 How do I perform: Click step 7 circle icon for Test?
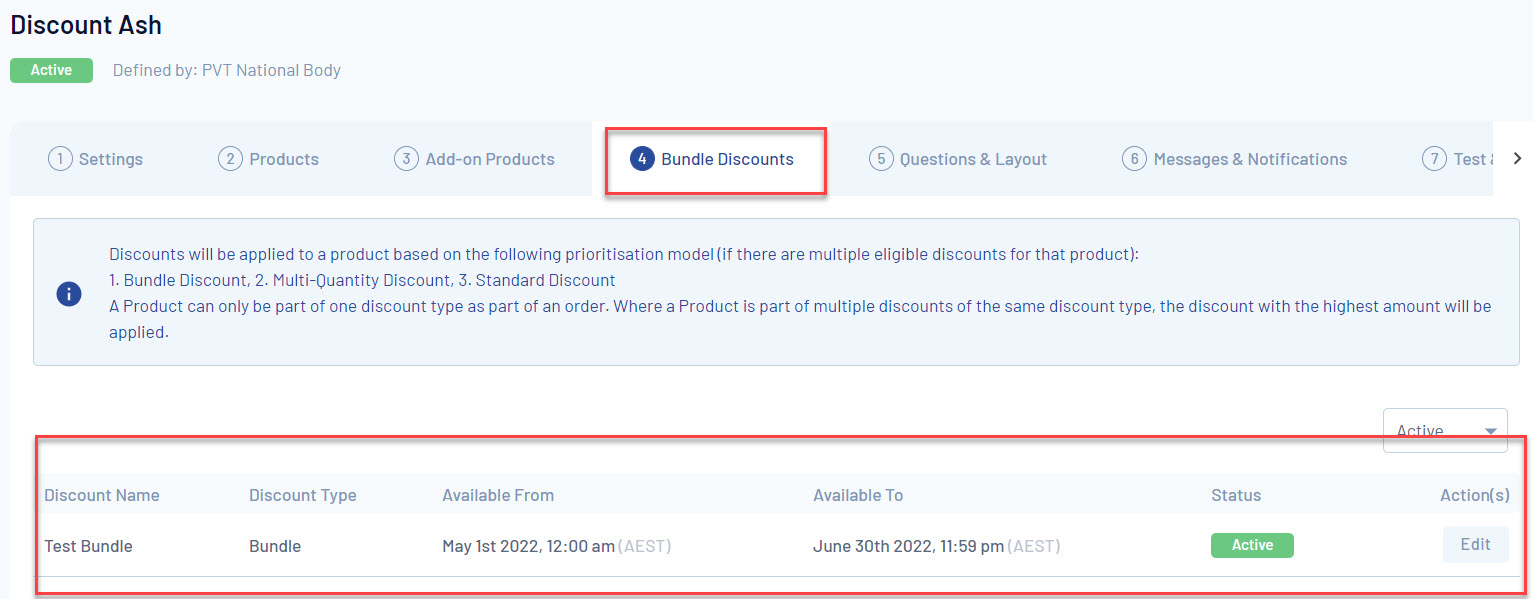(x=1434, y=159)
